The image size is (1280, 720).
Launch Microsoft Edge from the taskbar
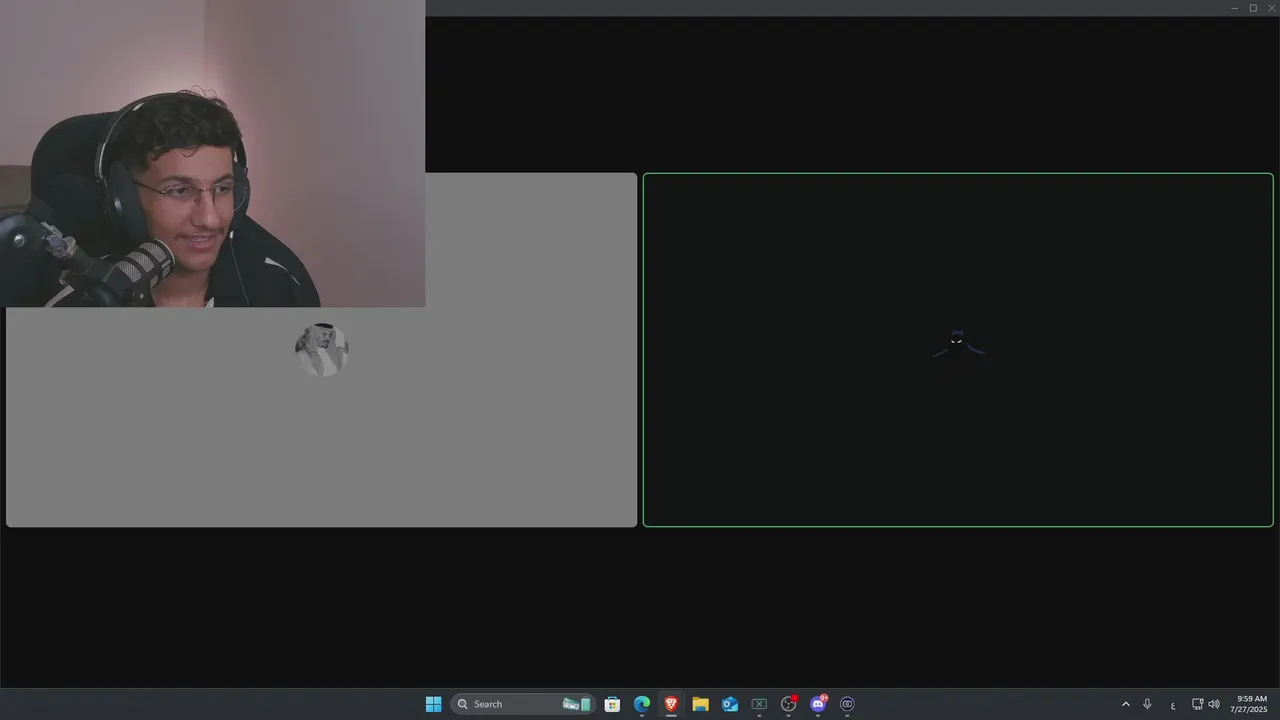tap(642, 704)
